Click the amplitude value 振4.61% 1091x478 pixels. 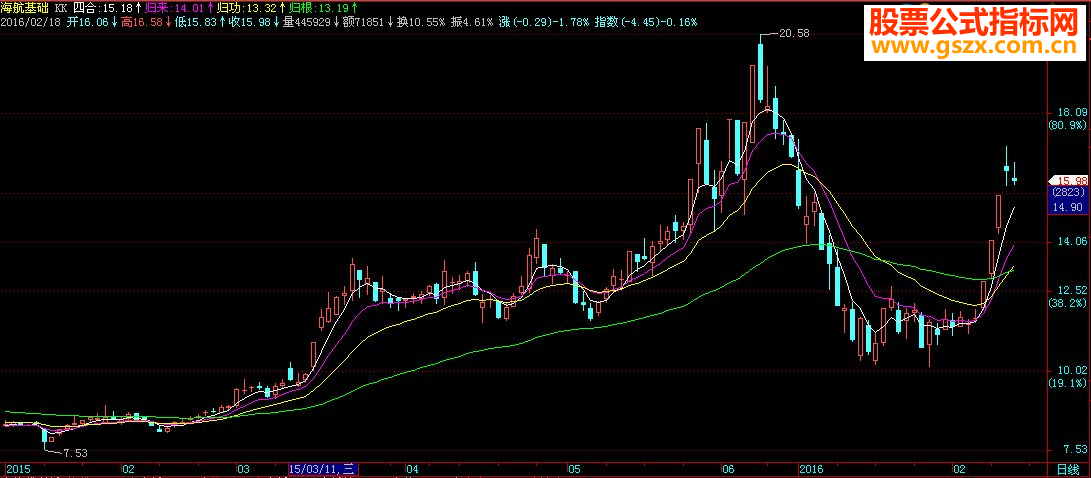[472, 22]
